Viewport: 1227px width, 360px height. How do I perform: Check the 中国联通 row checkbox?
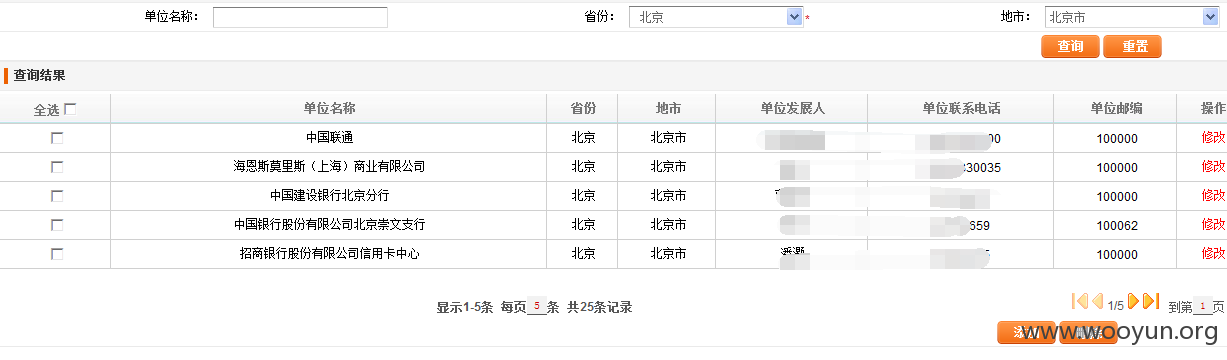pyautogui.click(x=57, y=138)
